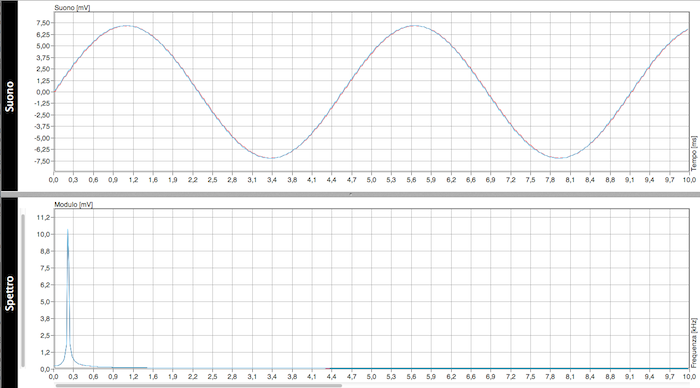Click the Suono panel vertical tab
This screenshot has width=700, height=388.
point(9,96)
